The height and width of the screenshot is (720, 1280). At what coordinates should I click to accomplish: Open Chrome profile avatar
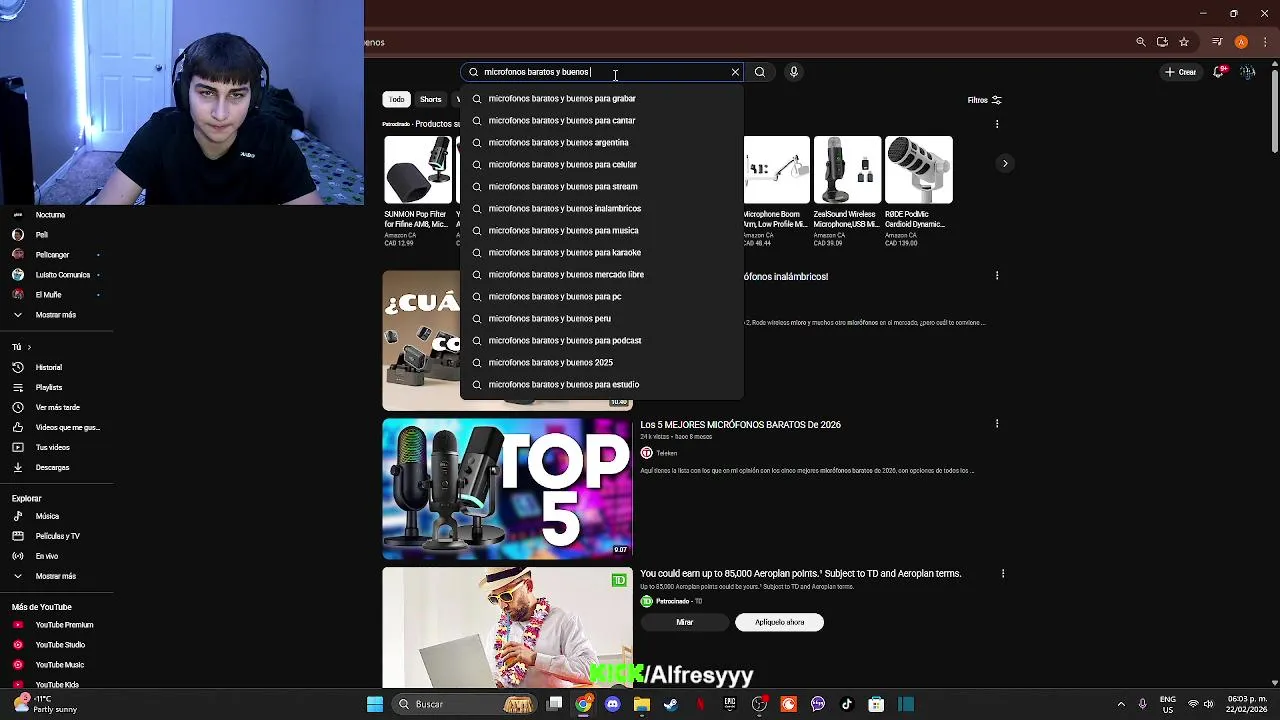[x=1241, y=42]
